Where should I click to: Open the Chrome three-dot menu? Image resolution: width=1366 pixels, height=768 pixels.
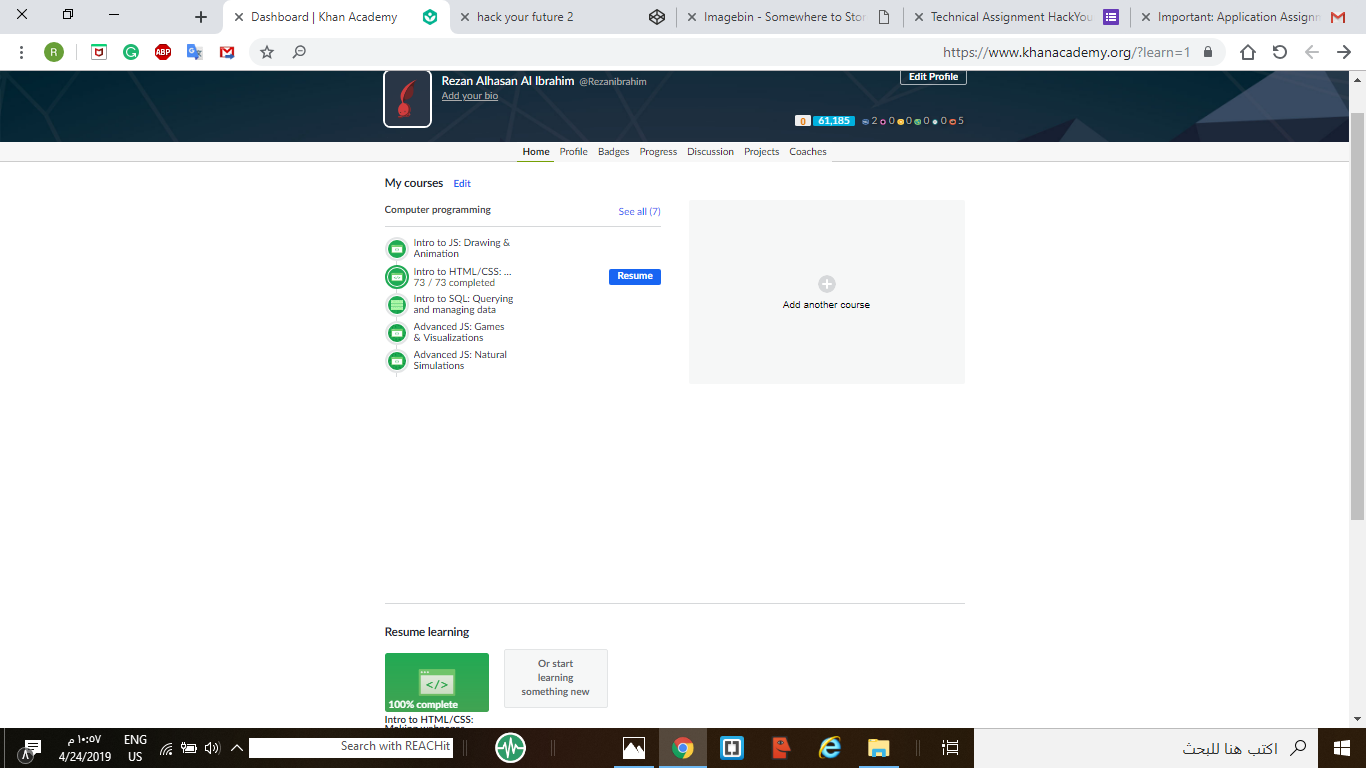coord(22,52)
